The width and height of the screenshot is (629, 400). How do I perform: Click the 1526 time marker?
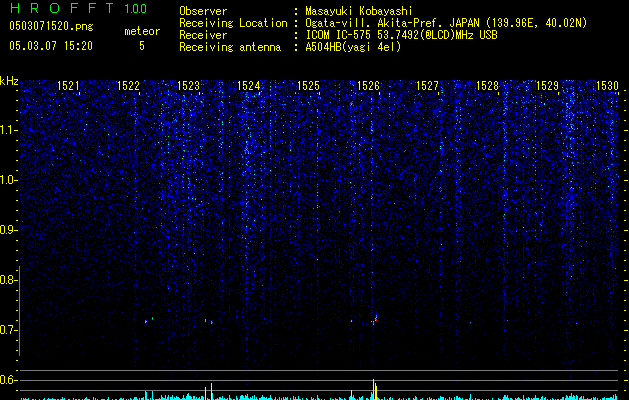click(x=368, y=86)
